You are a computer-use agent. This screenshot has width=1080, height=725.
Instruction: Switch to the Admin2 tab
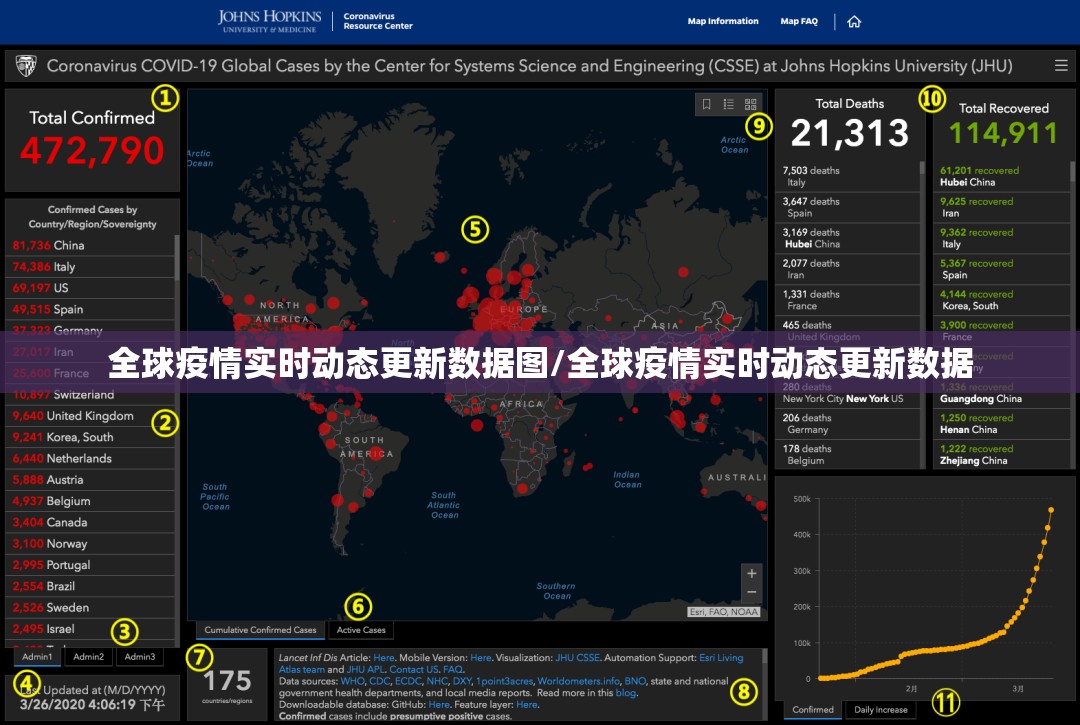tap(88, 657)
